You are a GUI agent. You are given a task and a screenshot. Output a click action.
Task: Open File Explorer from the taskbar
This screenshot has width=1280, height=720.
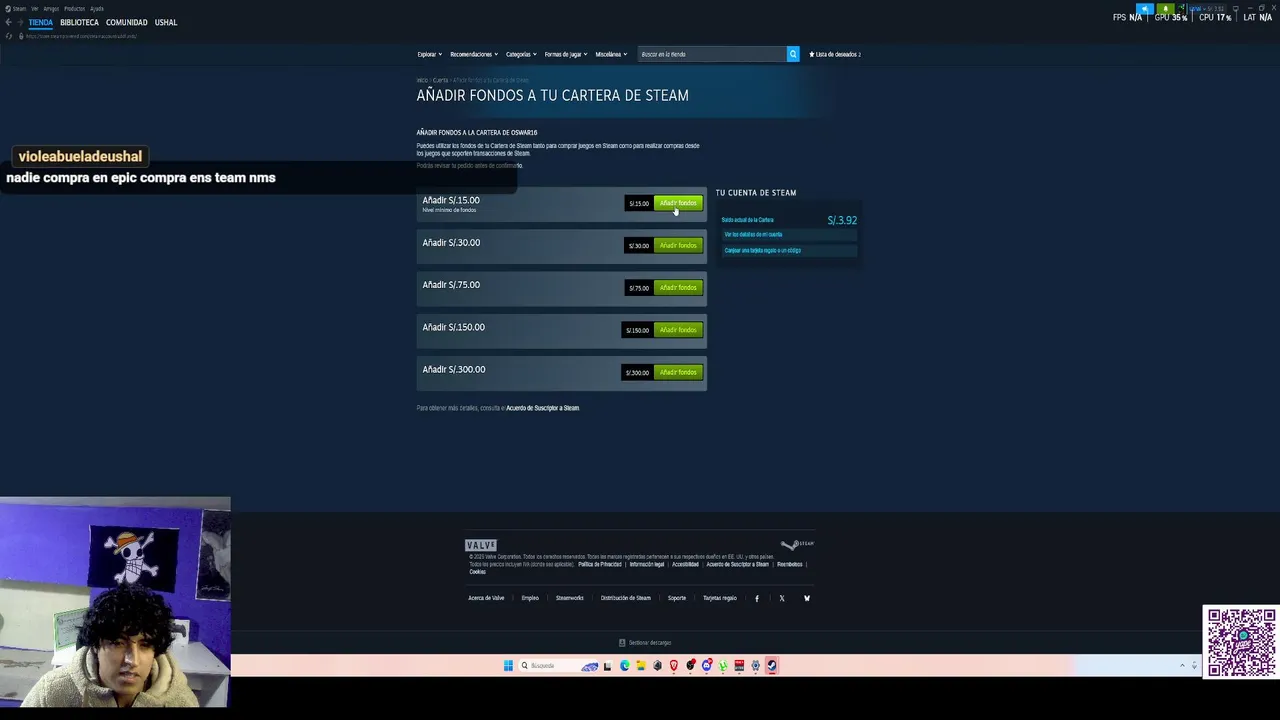coord(641,666)
